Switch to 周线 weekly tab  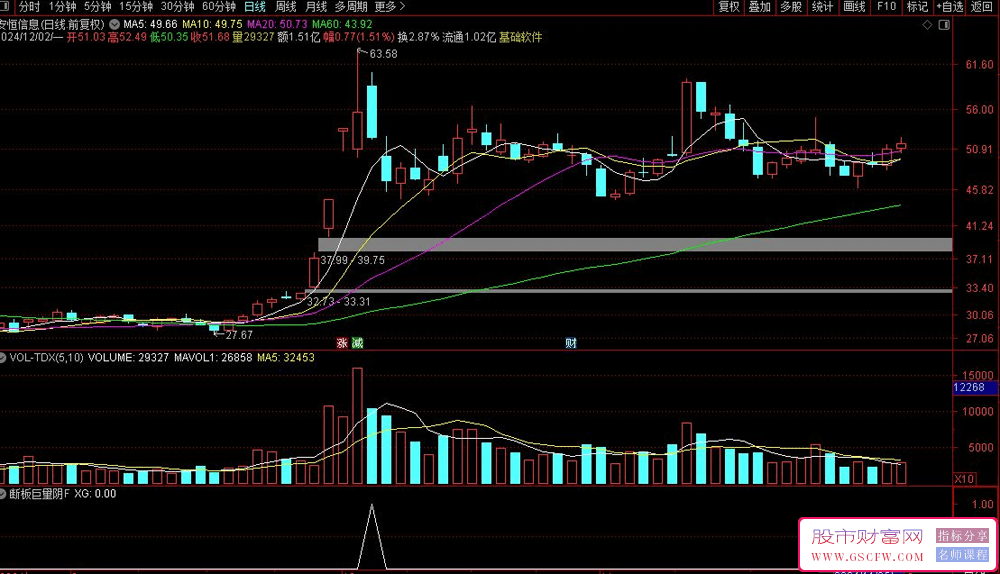coord(286,6)
